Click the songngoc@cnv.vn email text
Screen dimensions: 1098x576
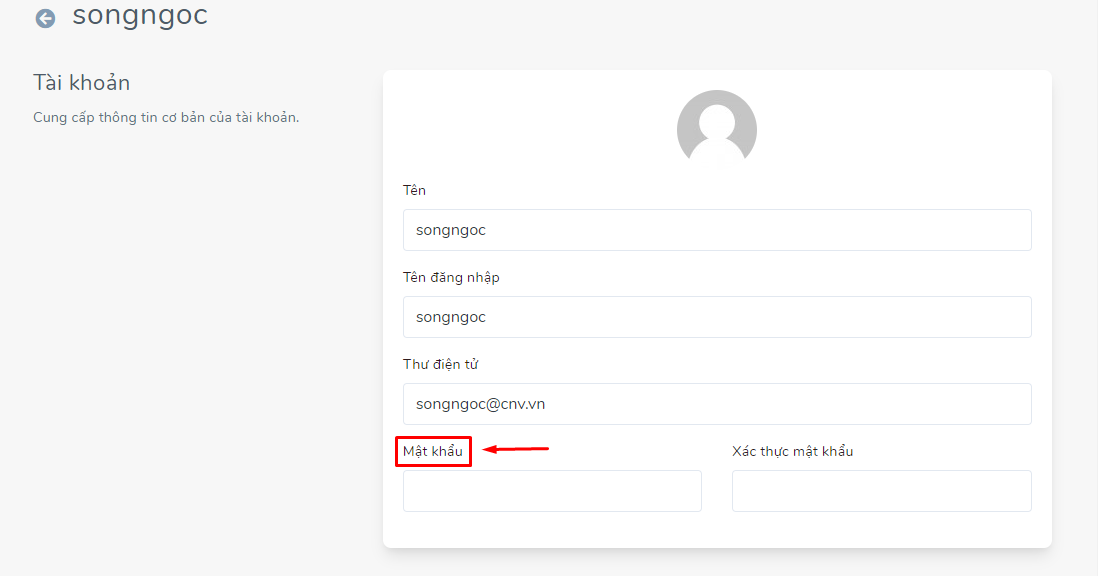pyautogui.click(x=480, y=404)
